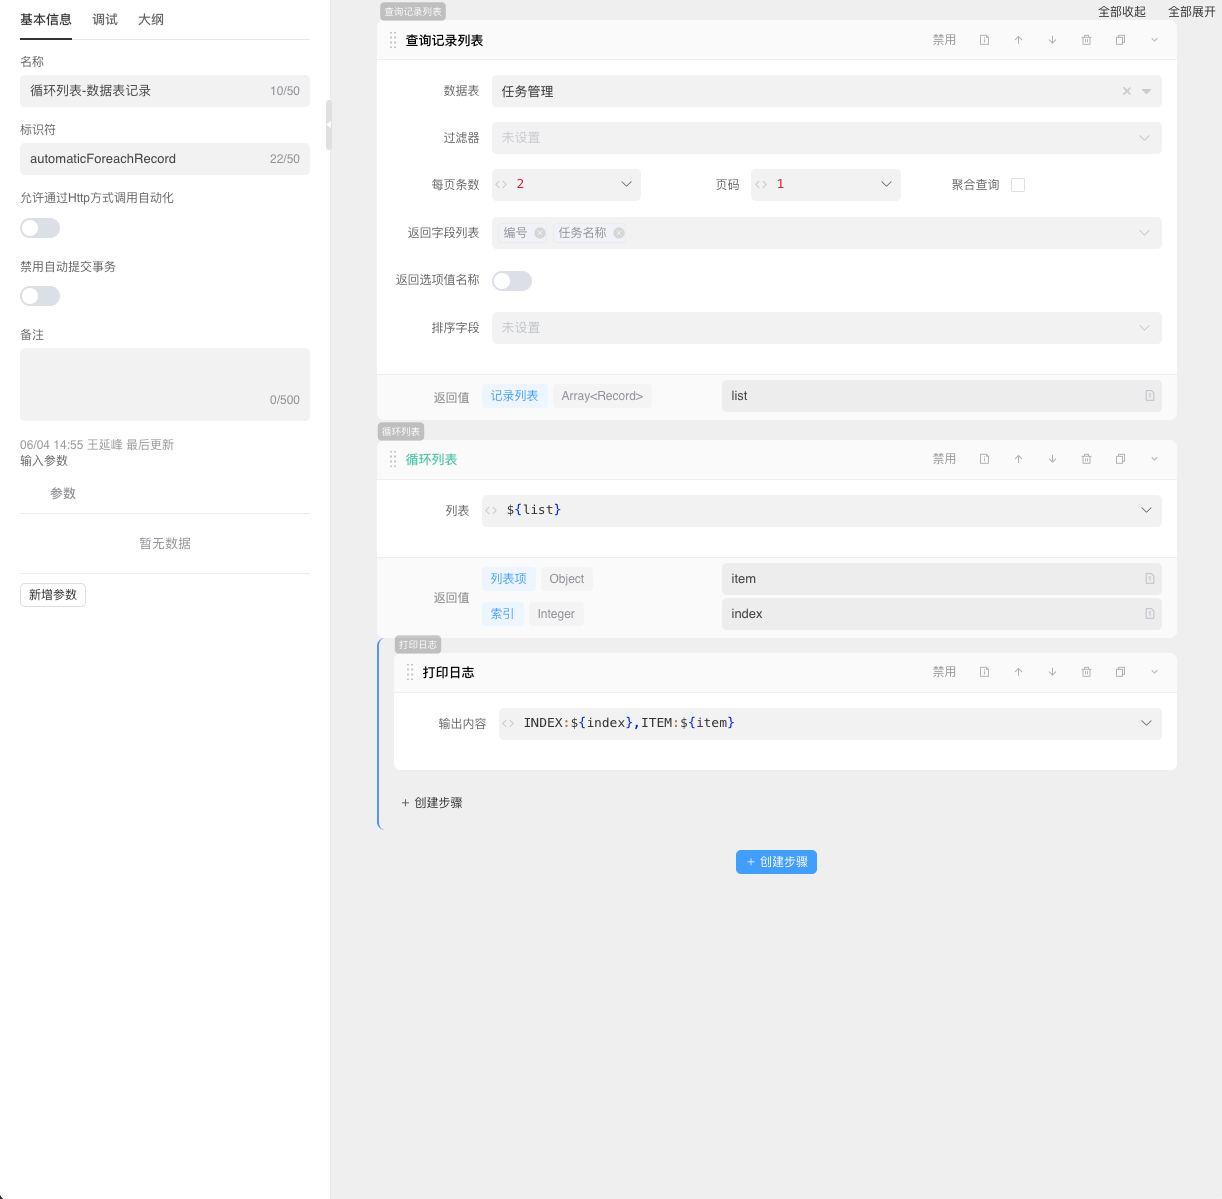The height and width of the screenshot is (1199, 1222).
Task: Open the 过滤器 dropdown
Action: pos(826,138)
